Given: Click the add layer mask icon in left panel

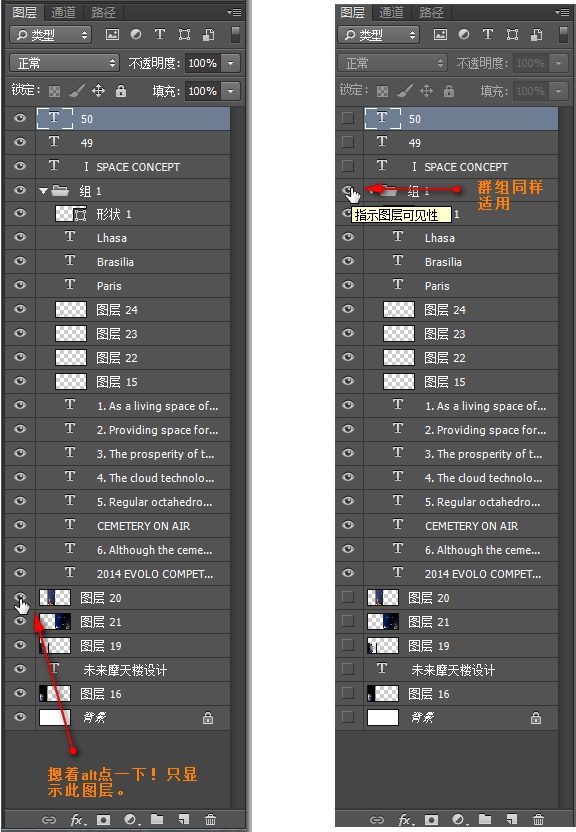Looking at the screenshot, I should point(103,820).
